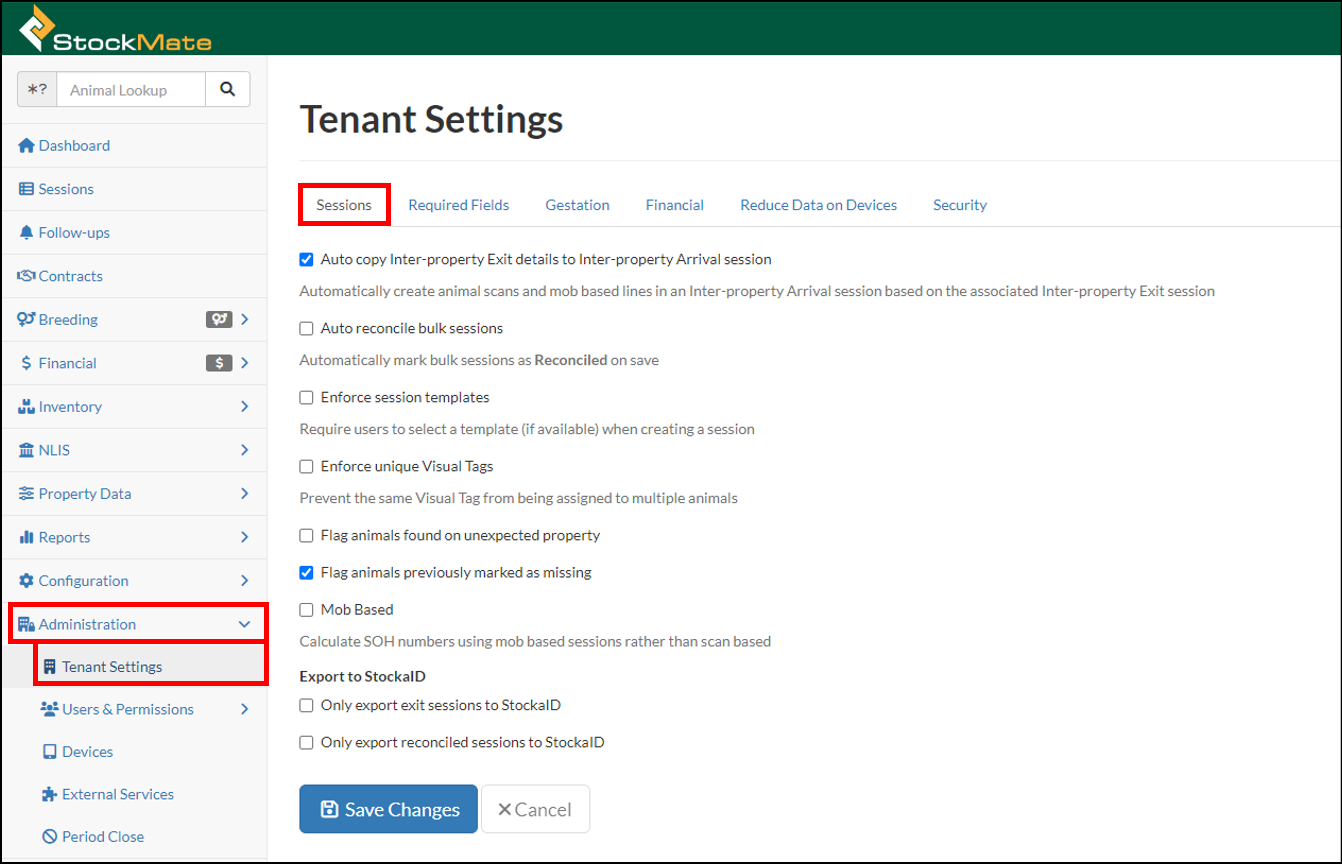This screenshot has width=1342, height=864.
Task: Enable Auto reconcile bulk sessions
Action: pyautogui.click(x=306, y=328)
